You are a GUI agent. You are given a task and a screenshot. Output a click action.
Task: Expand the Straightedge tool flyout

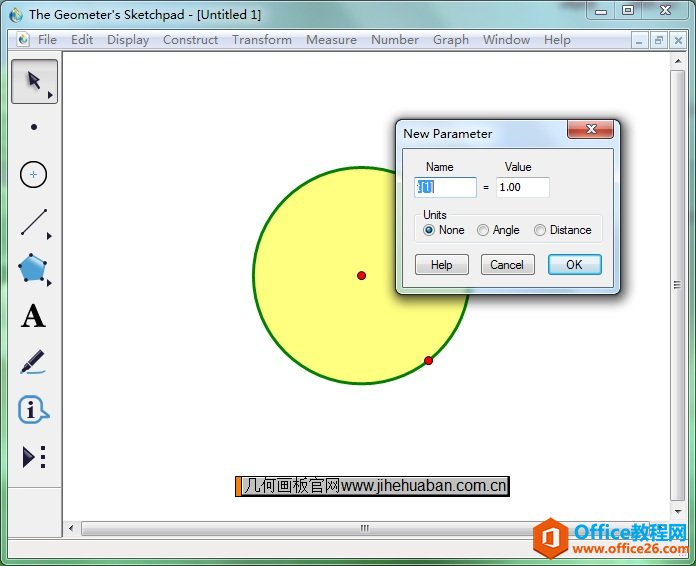(x=49, y=236)
